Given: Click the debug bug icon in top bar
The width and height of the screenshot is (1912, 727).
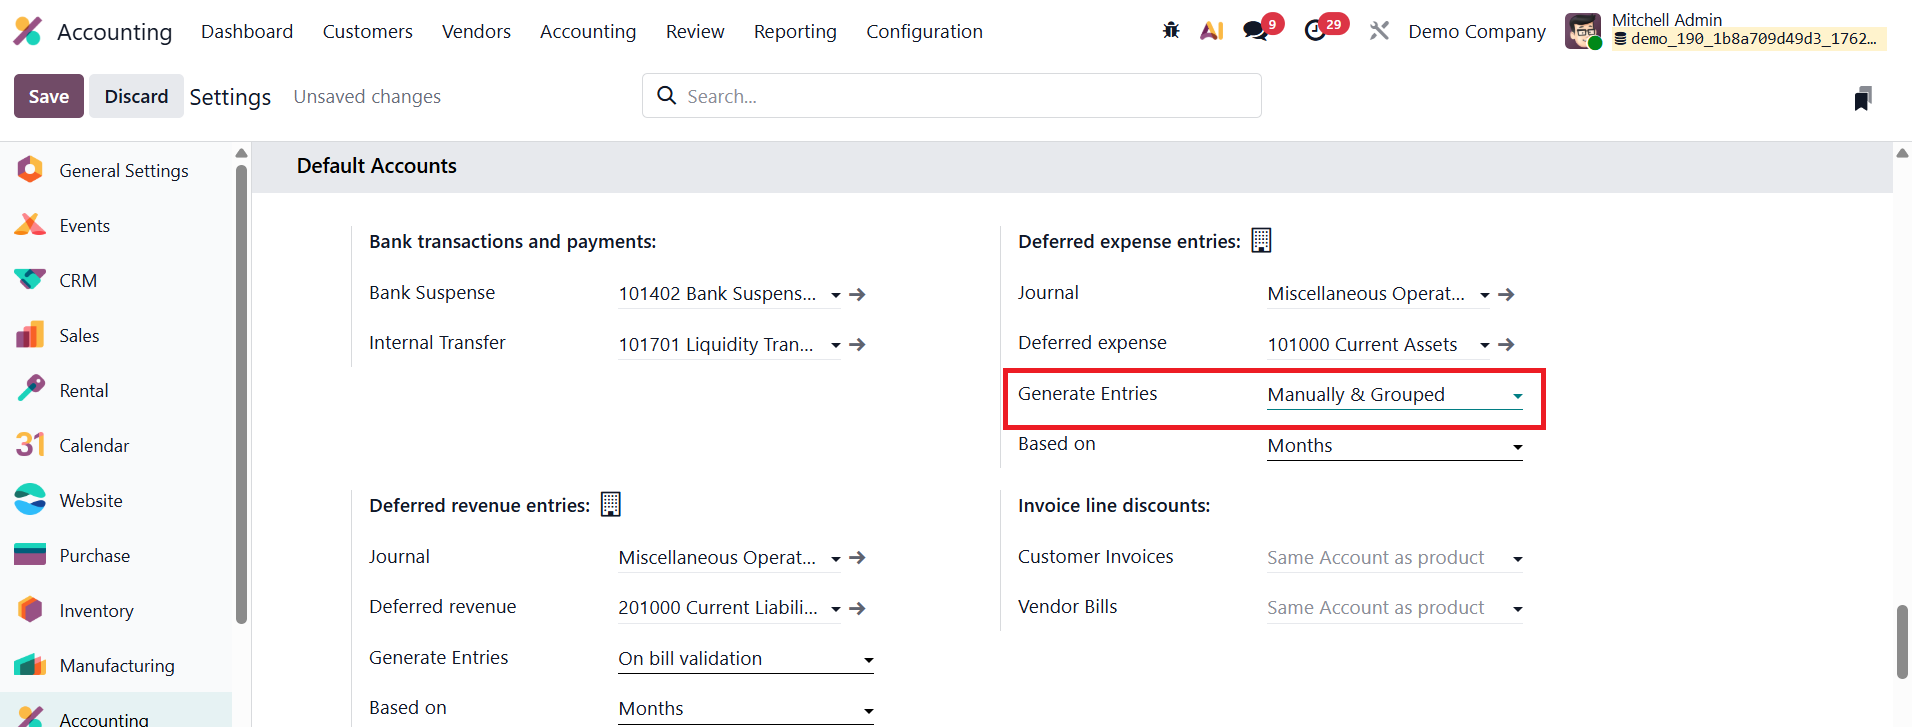Looking at the screenshot, I should (x=1171, y=31).
